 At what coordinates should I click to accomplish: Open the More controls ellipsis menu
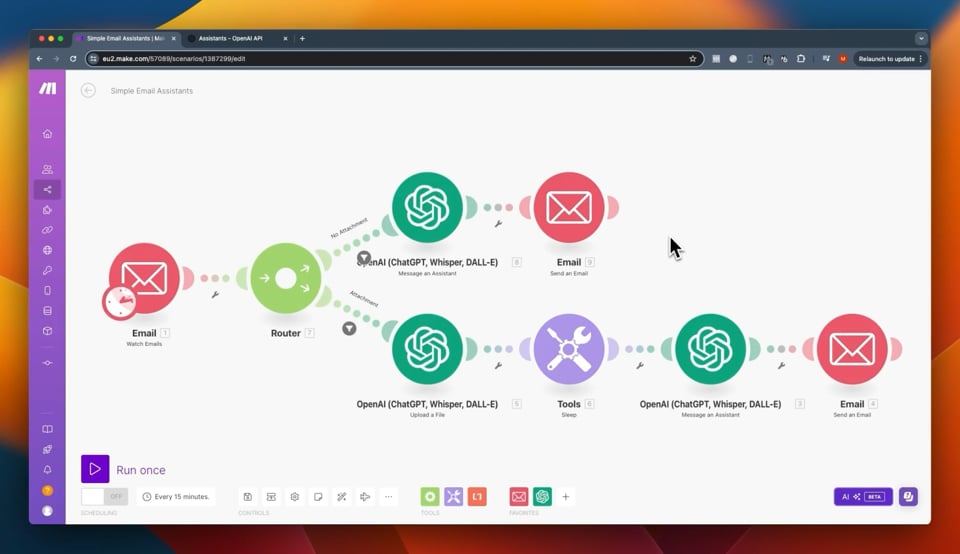coord(388,496)
